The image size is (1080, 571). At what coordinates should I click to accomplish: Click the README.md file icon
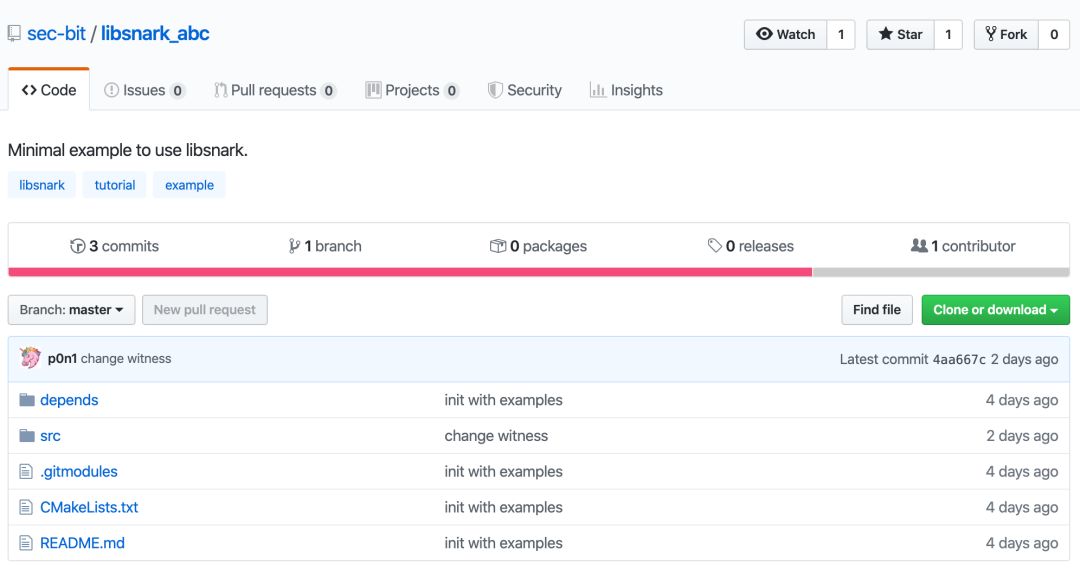click(26, 543)
